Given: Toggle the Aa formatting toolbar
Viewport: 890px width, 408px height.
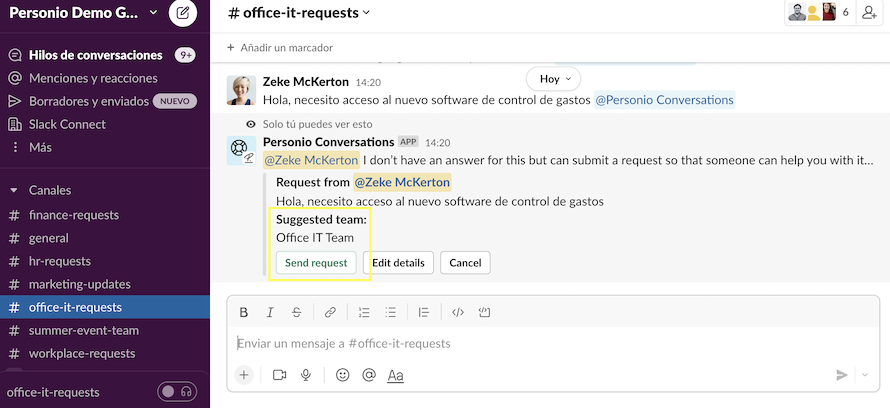Looking at the screenshot, I should 396,375.
